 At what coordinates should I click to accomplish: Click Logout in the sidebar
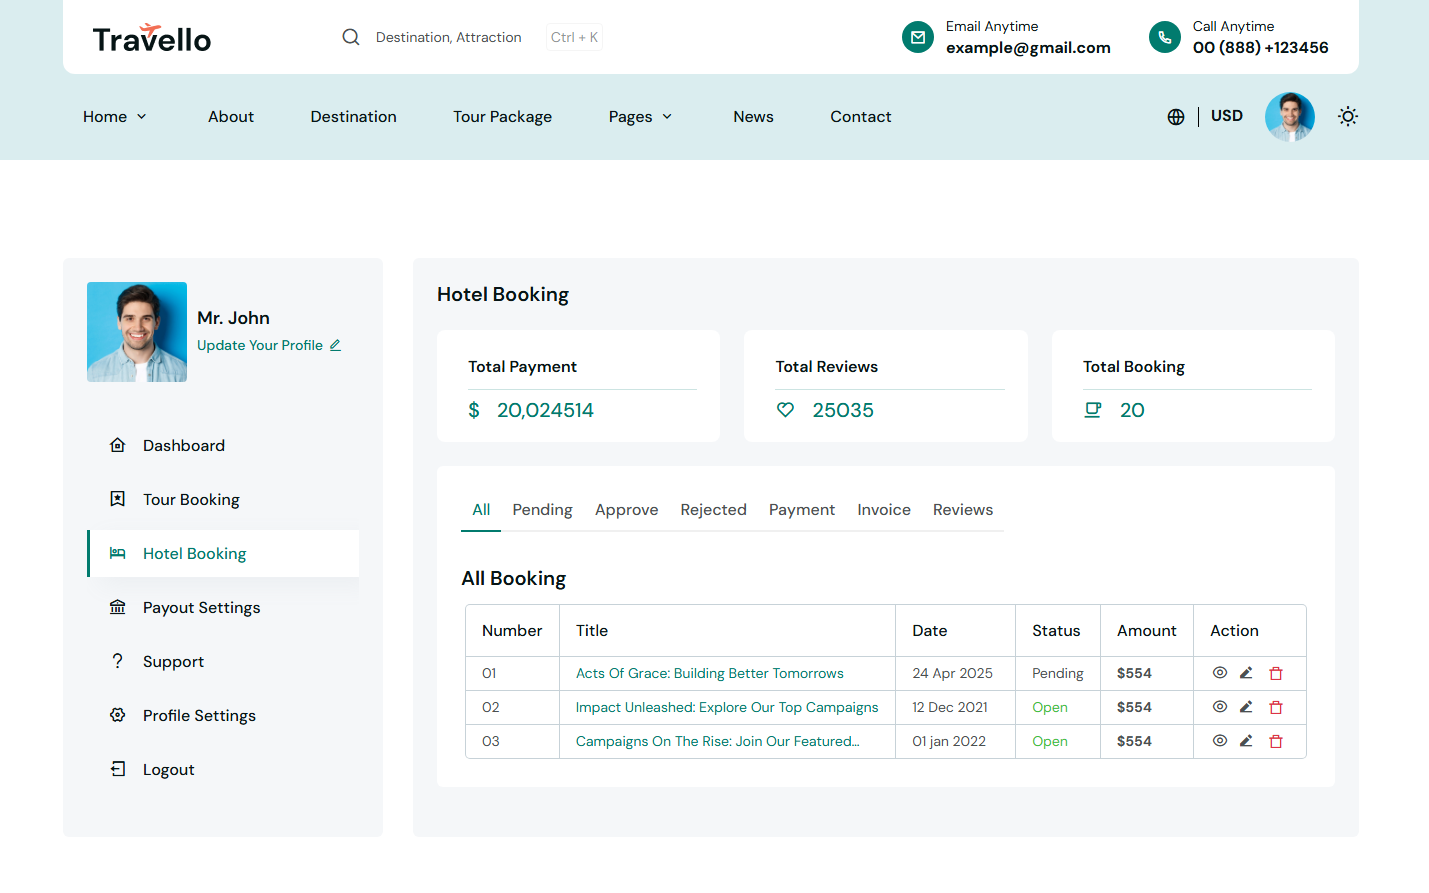(x=168, y=770)
